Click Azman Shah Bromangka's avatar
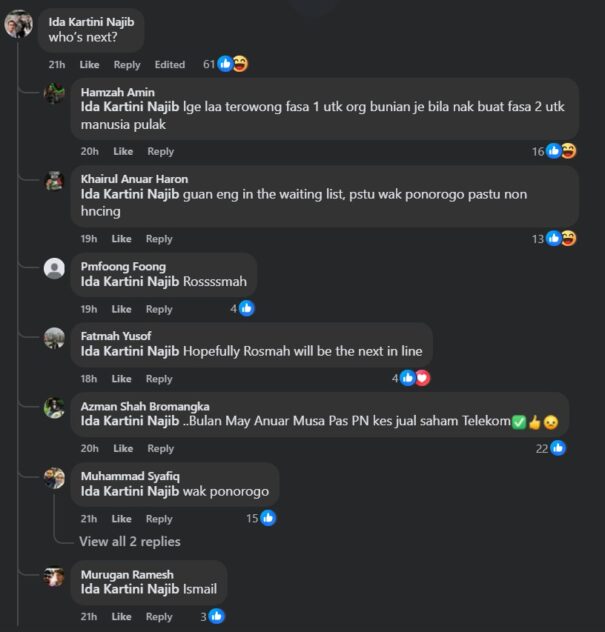Screen dimensions: 605x632 tap(55, 408)
